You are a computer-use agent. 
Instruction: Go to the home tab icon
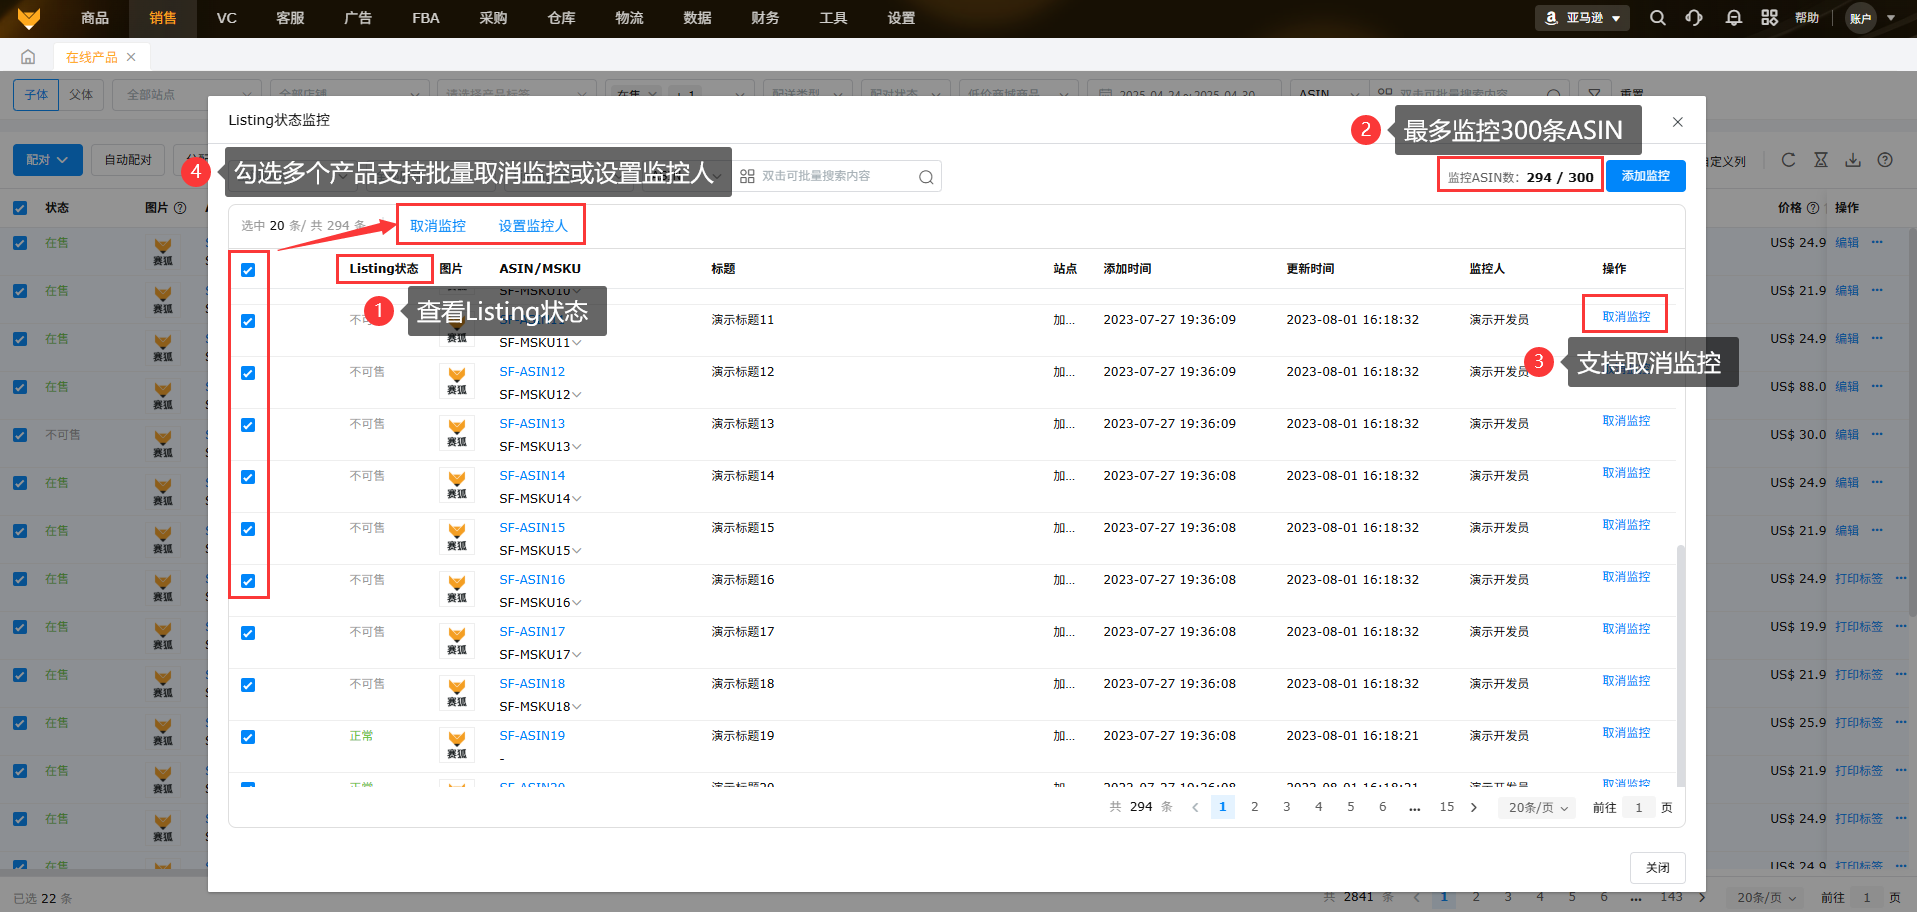click(28, 57)
